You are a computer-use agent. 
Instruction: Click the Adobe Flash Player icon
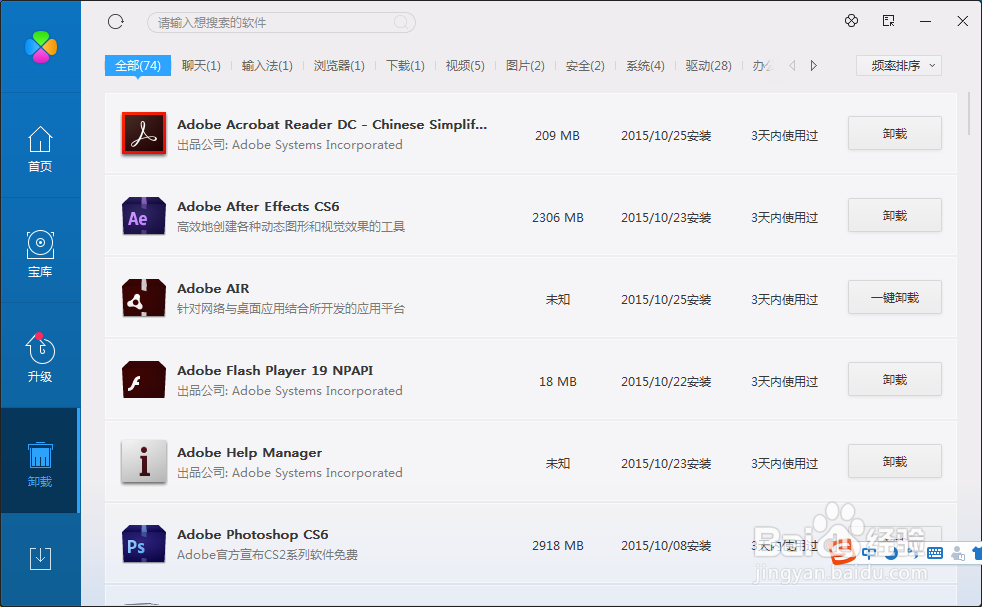pos(144,380)
